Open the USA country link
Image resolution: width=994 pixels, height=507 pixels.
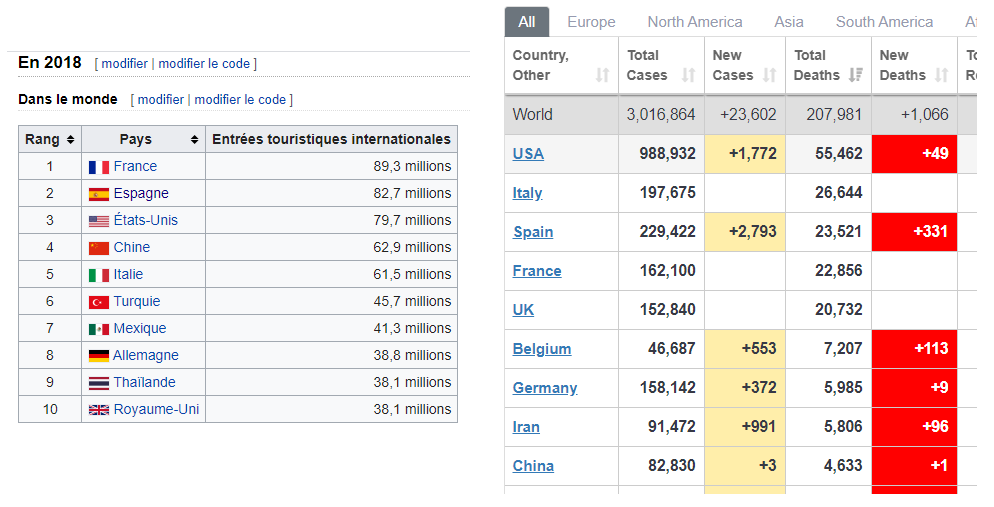coord(528,154)
